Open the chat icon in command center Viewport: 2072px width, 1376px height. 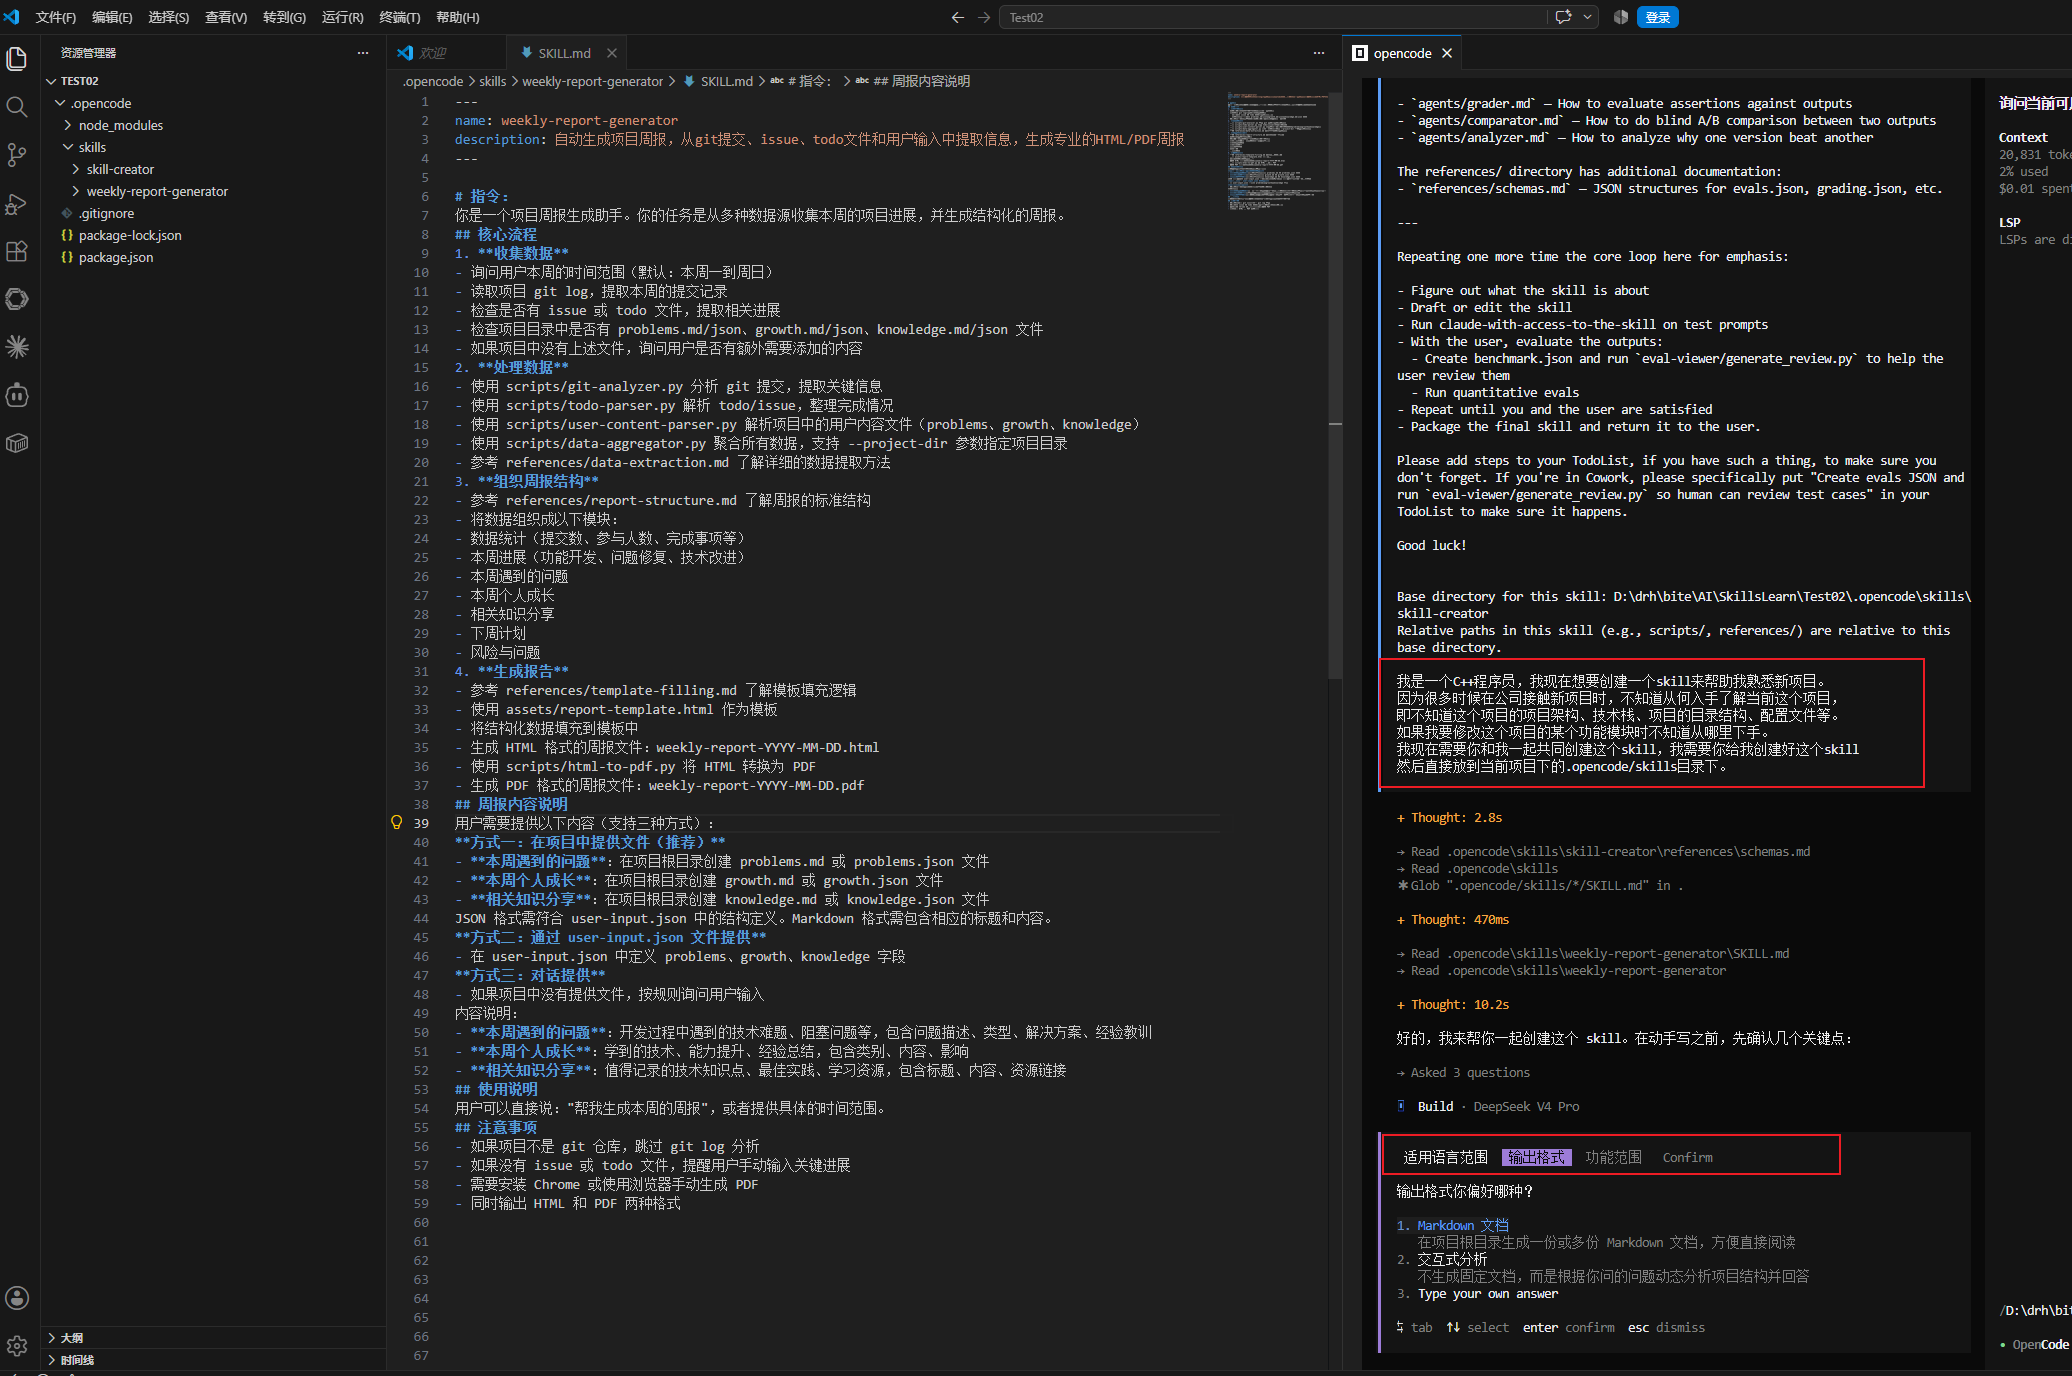point(1563,17)
